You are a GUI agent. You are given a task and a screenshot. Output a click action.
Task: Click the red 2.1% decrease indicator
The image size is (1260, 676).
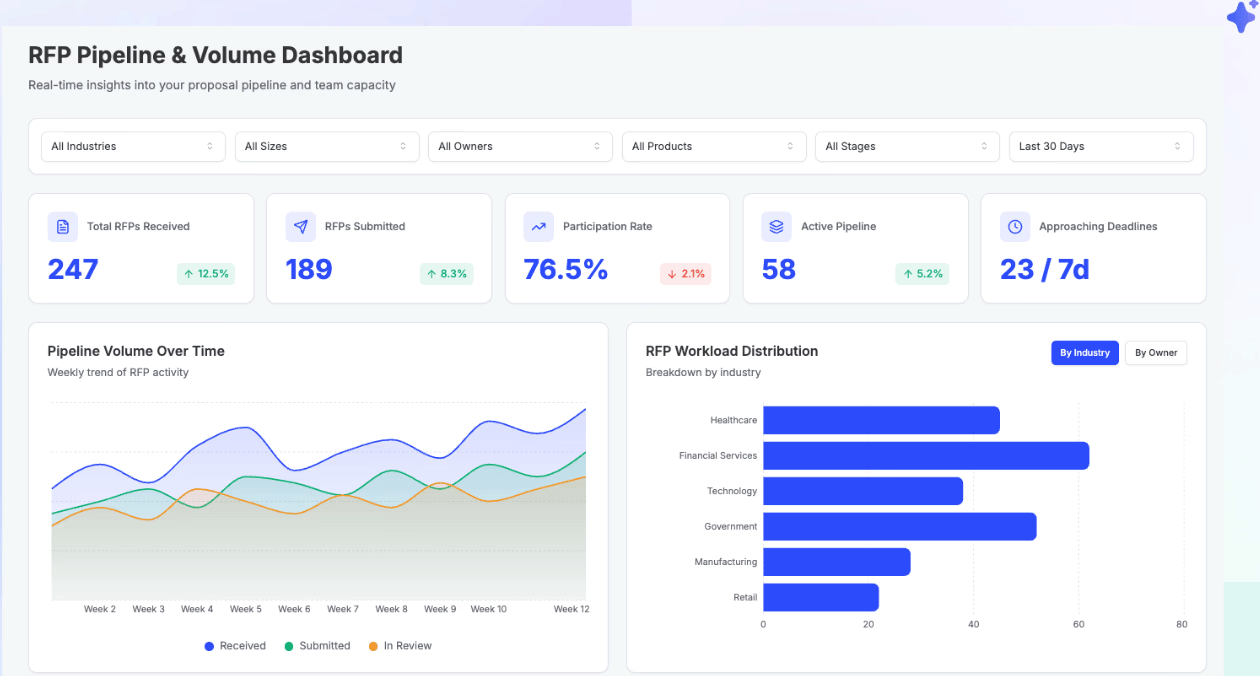click(685, 274)
